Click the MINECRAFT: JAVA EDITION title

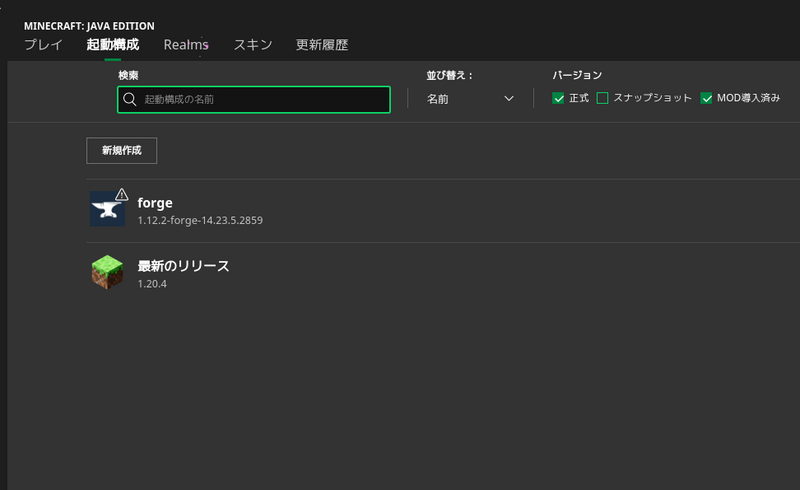89,26
